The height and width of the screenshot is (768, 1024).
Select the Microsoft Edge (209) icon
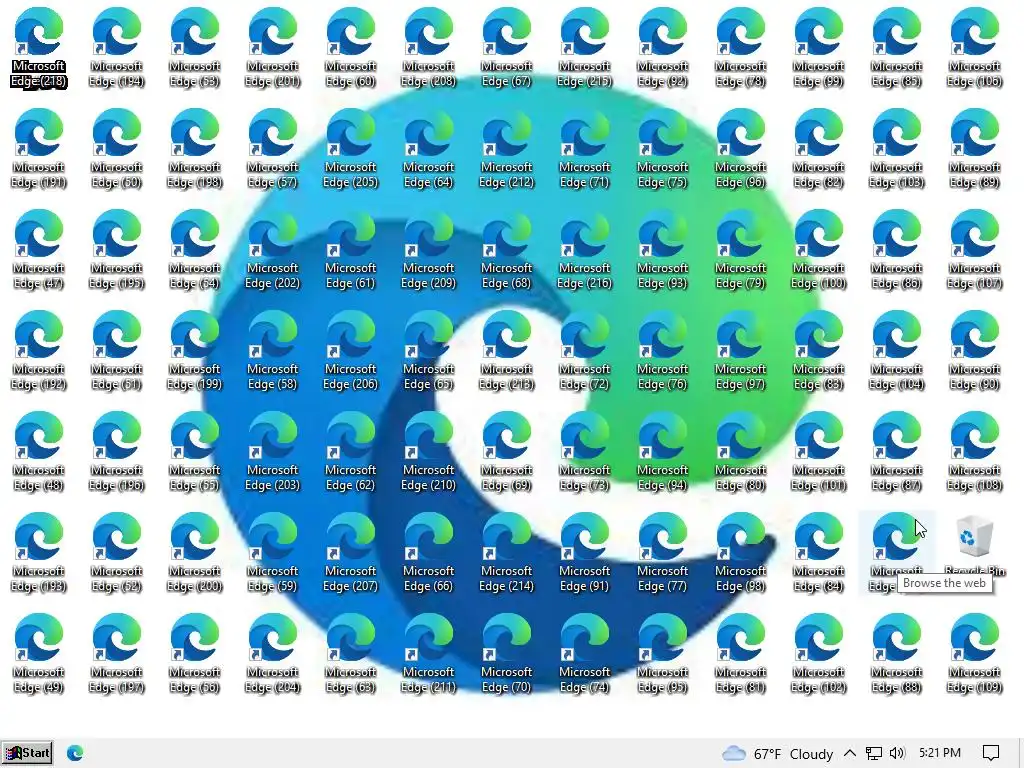[x=428, y=249]
